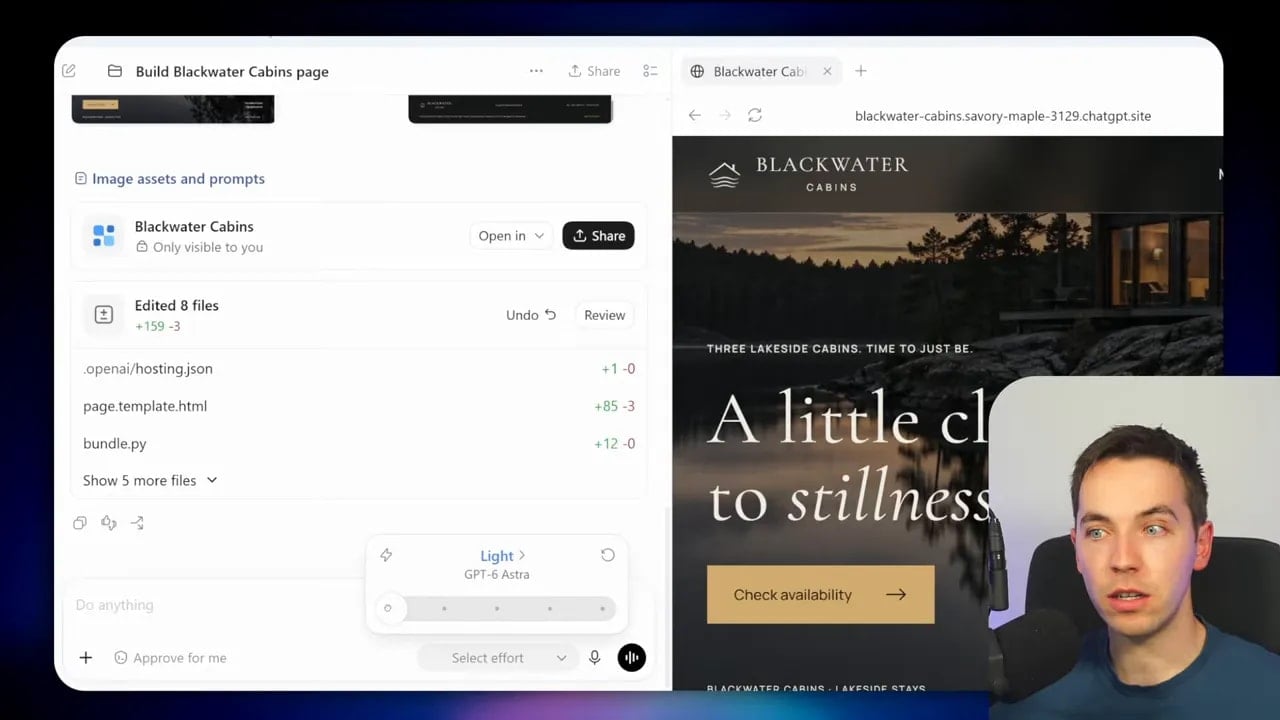Close the Blackwater Cabins browser tab
The image size is (1280, 720).
pyautogui.click(x=827, y=71)
